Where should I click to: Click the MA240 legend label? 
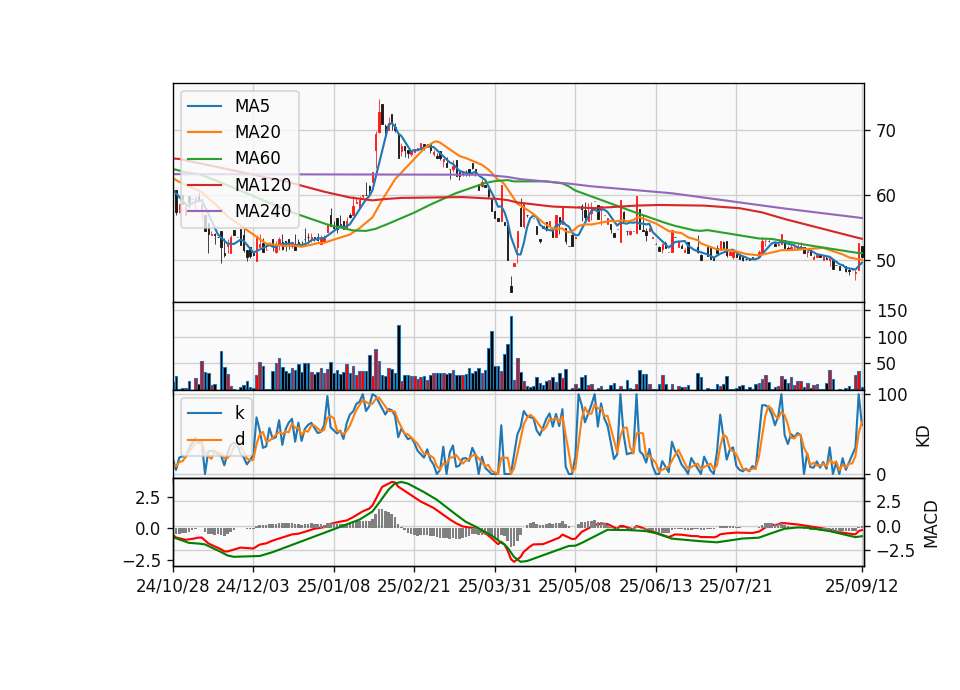point(263,211)
